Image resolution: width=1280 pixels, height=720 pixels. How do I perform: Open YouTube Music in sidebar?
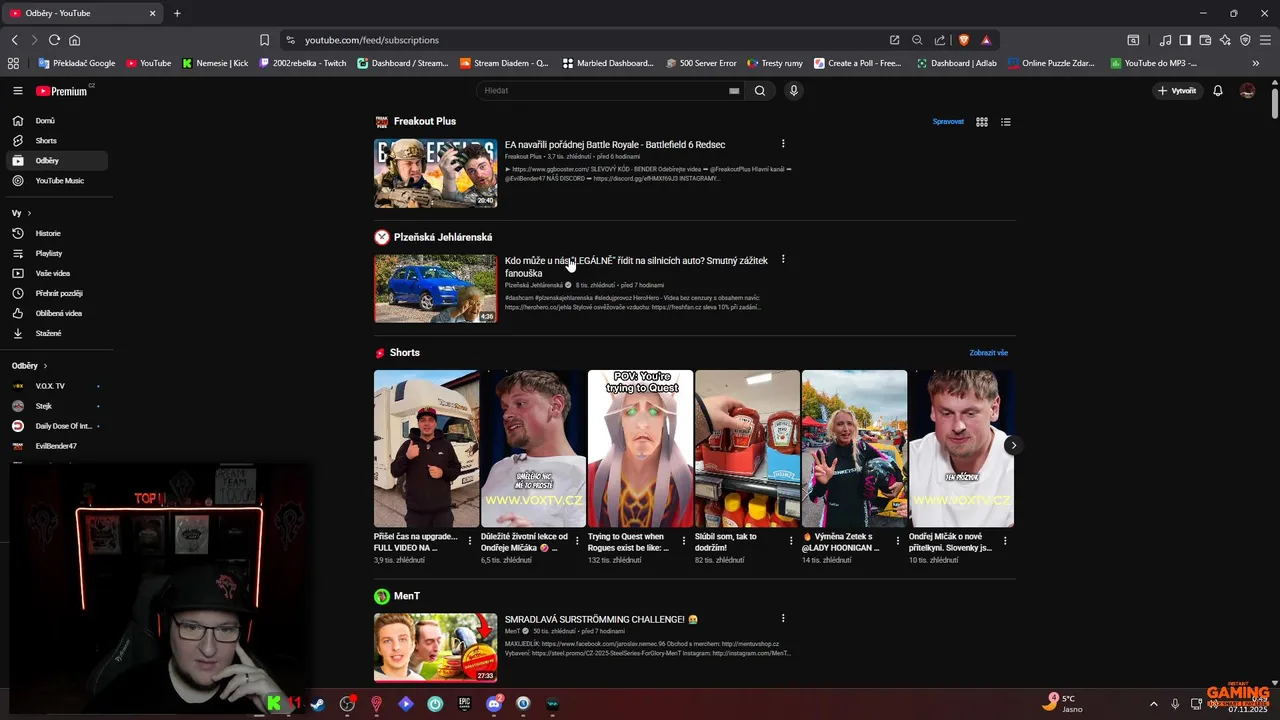(x=58, y=180)
